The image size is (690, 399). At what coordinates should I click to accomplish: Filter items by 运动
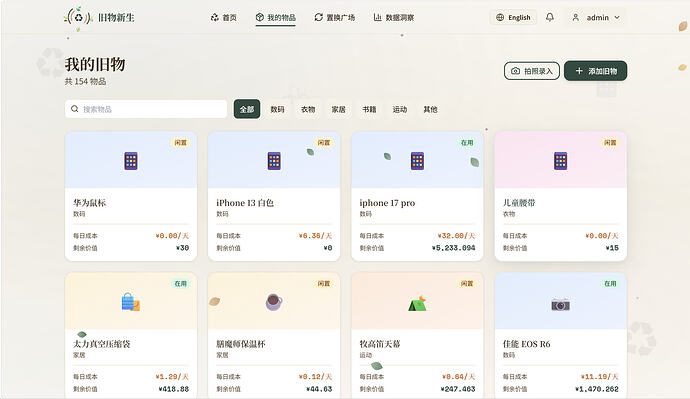[400, 109]
